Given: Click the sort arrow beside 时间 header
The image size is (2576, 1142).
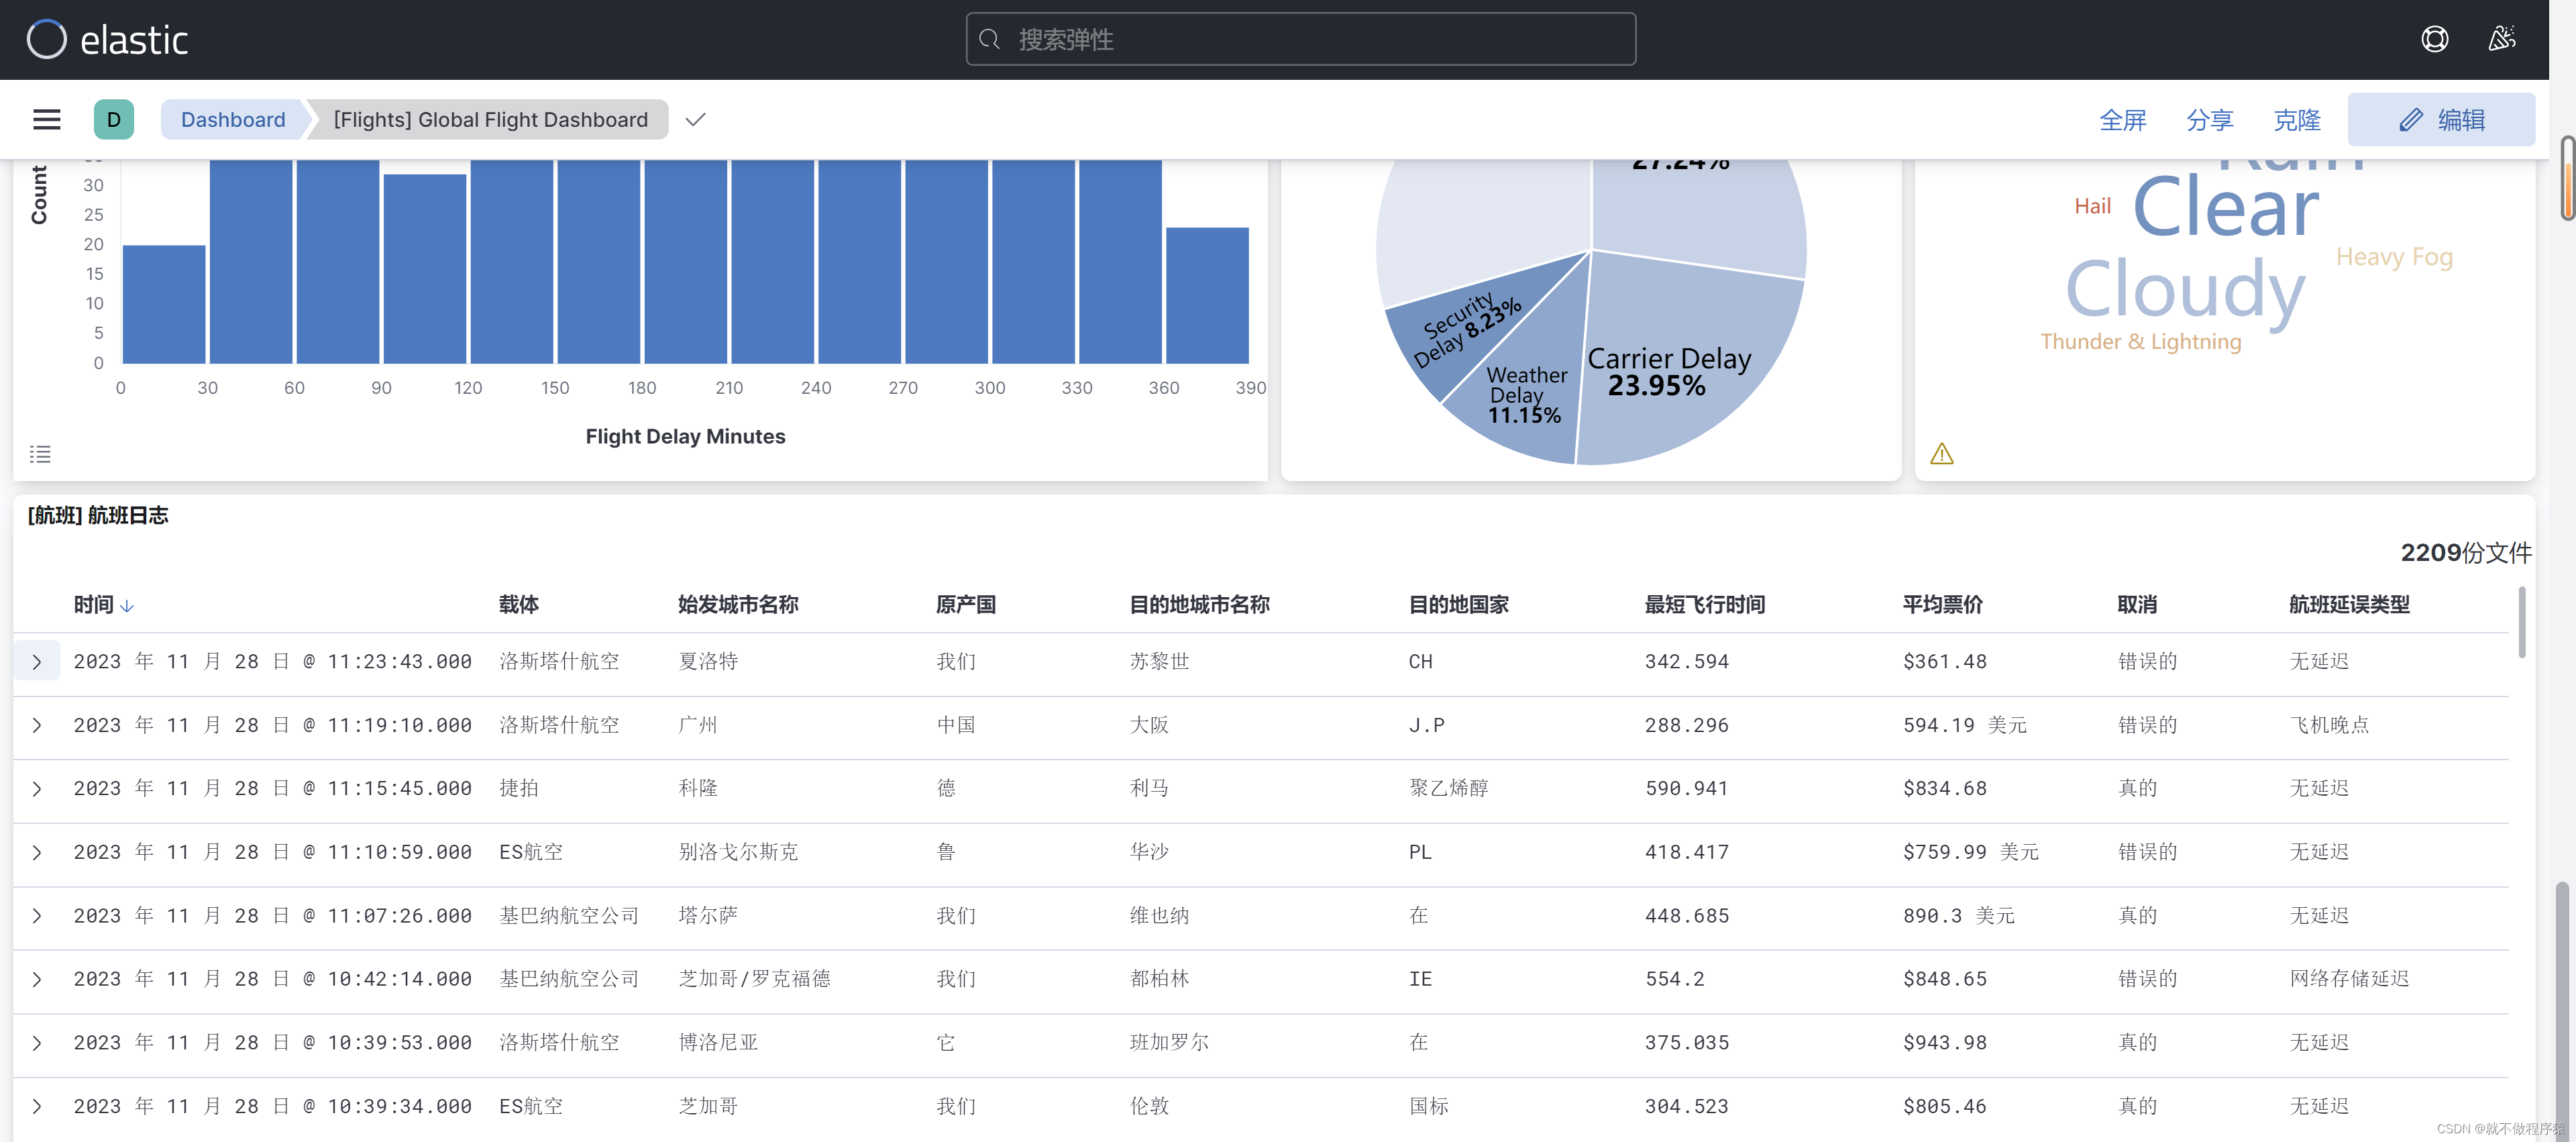Looking at the screenshot, I should tap(127, 606).
